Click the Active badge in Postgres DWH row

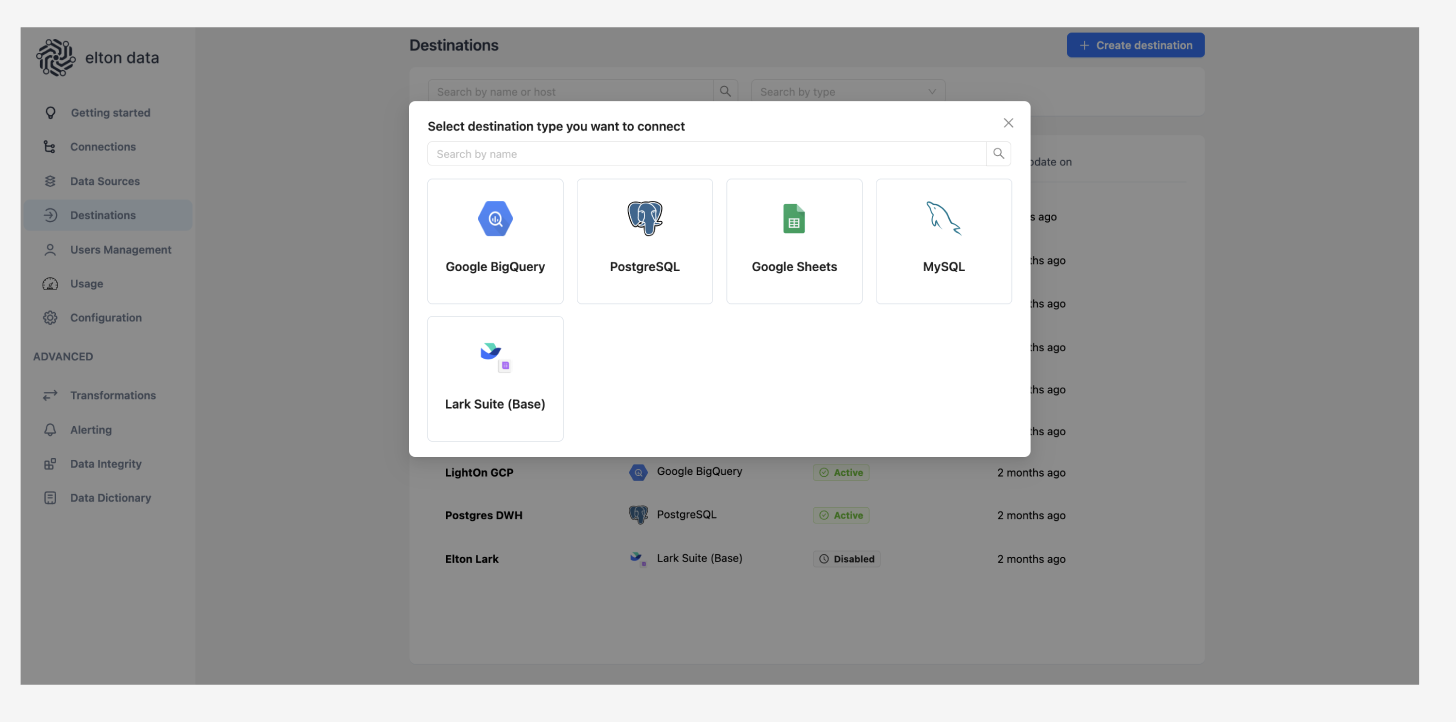(x=841, y=516)
